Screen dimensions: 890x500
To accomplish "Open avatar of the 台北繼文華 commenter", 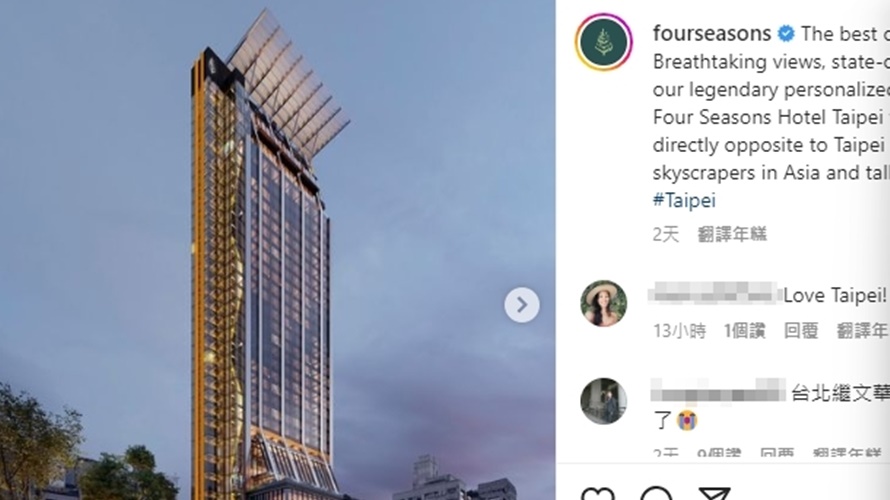I will (x=603, y=401).
